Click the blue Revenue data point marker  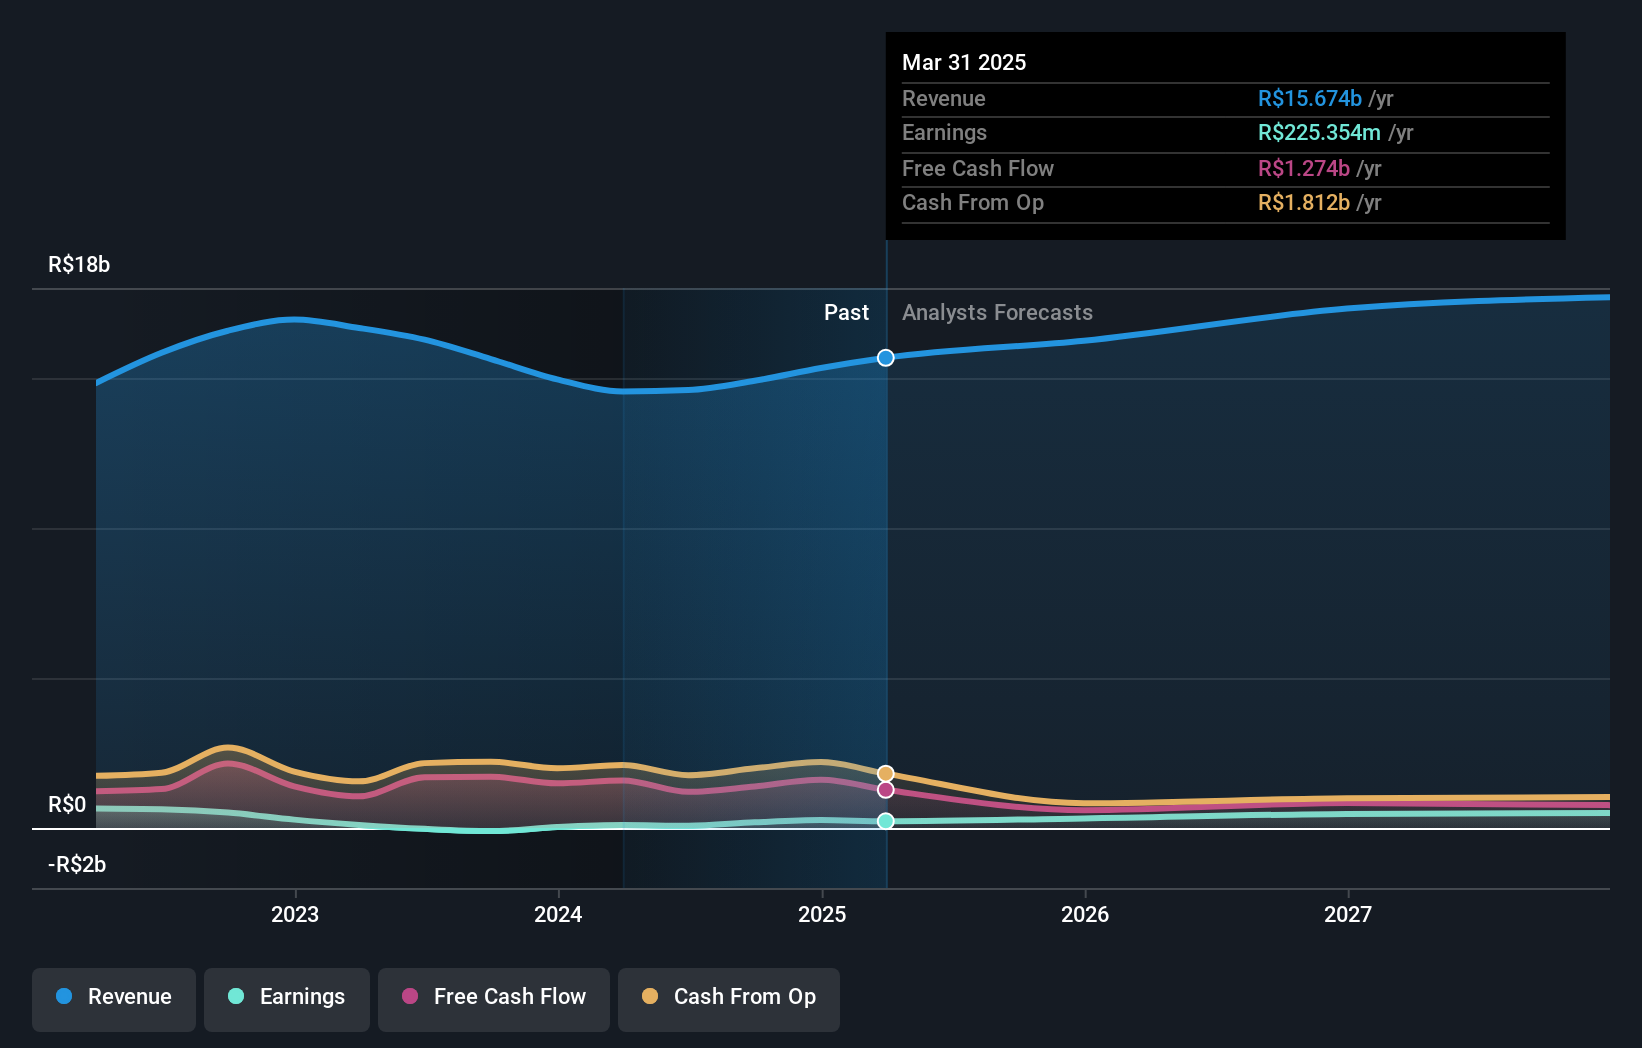(x=886, y=358)
